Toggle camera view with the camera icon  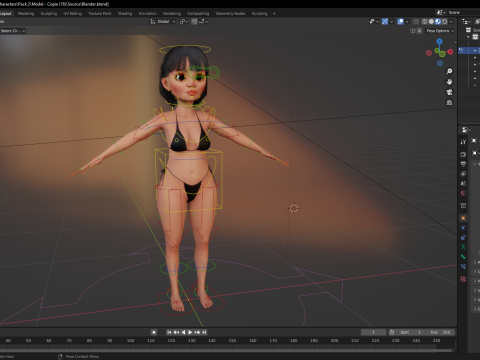click(x=449, y=92)
